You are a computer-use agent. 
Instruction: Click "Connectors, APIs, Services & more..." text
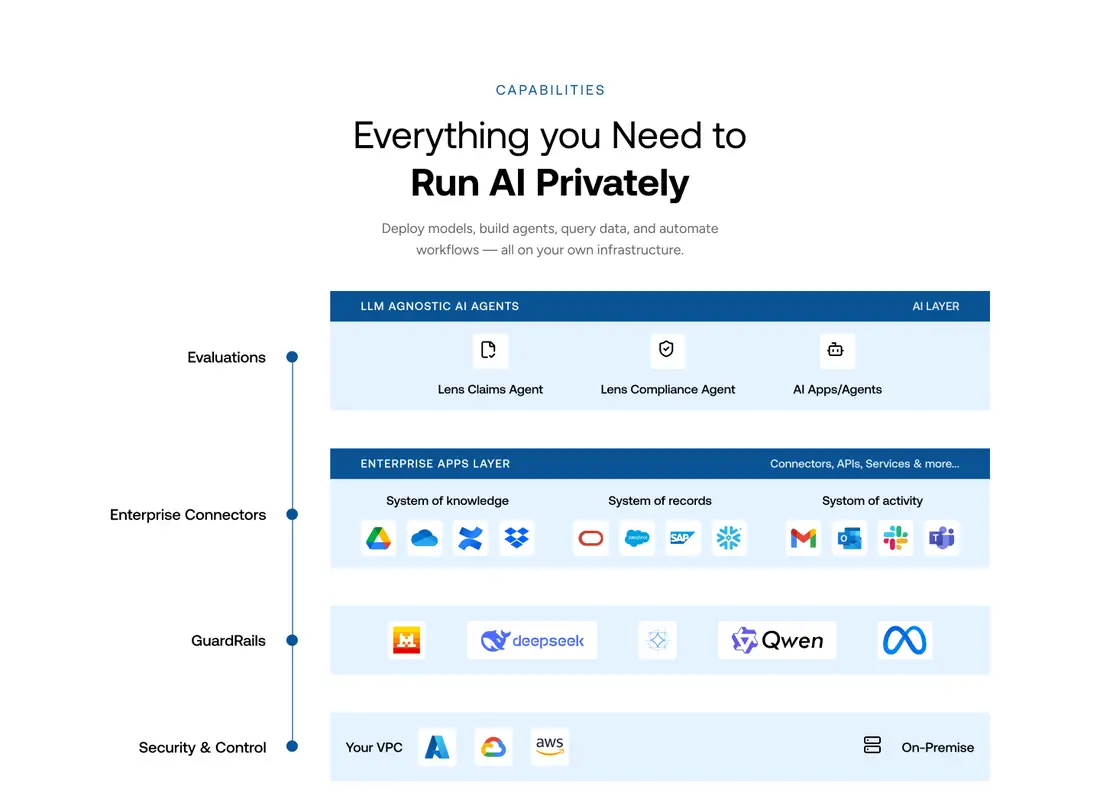click(x=864, y=464)
